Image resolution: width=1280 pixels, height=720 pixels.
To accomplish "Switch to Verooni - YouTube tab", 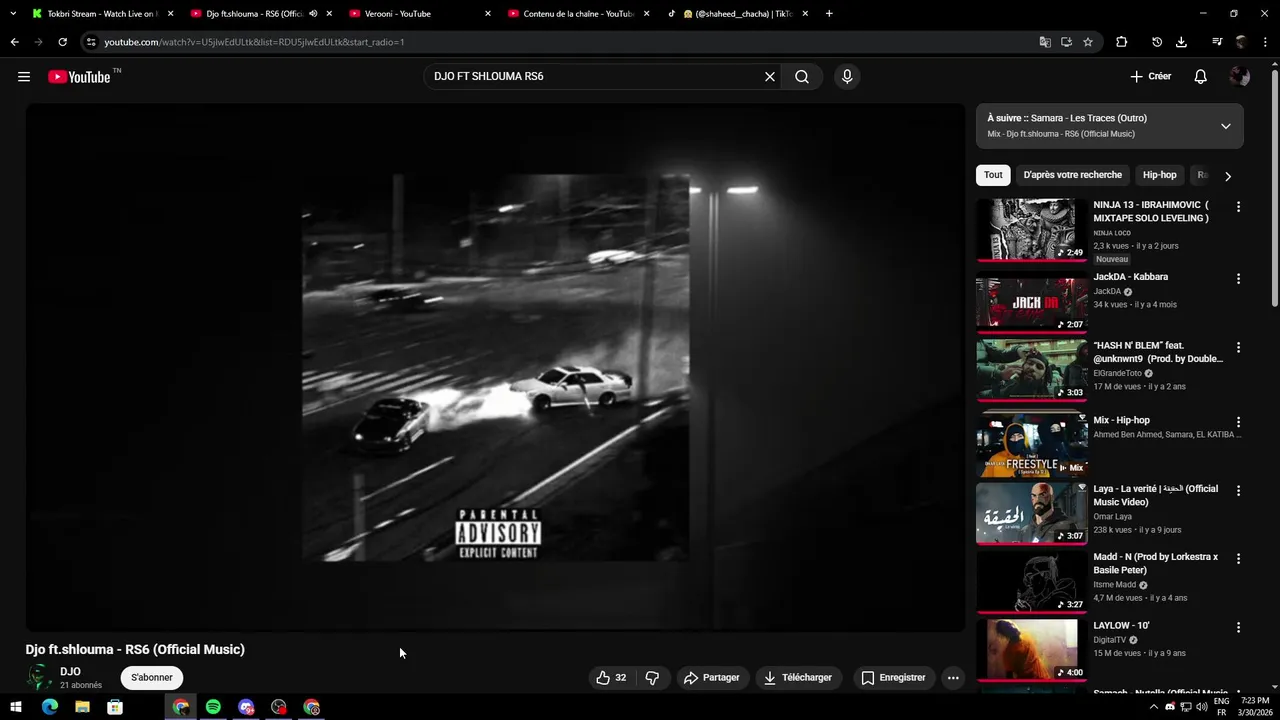I will click(x=420, y=14).
